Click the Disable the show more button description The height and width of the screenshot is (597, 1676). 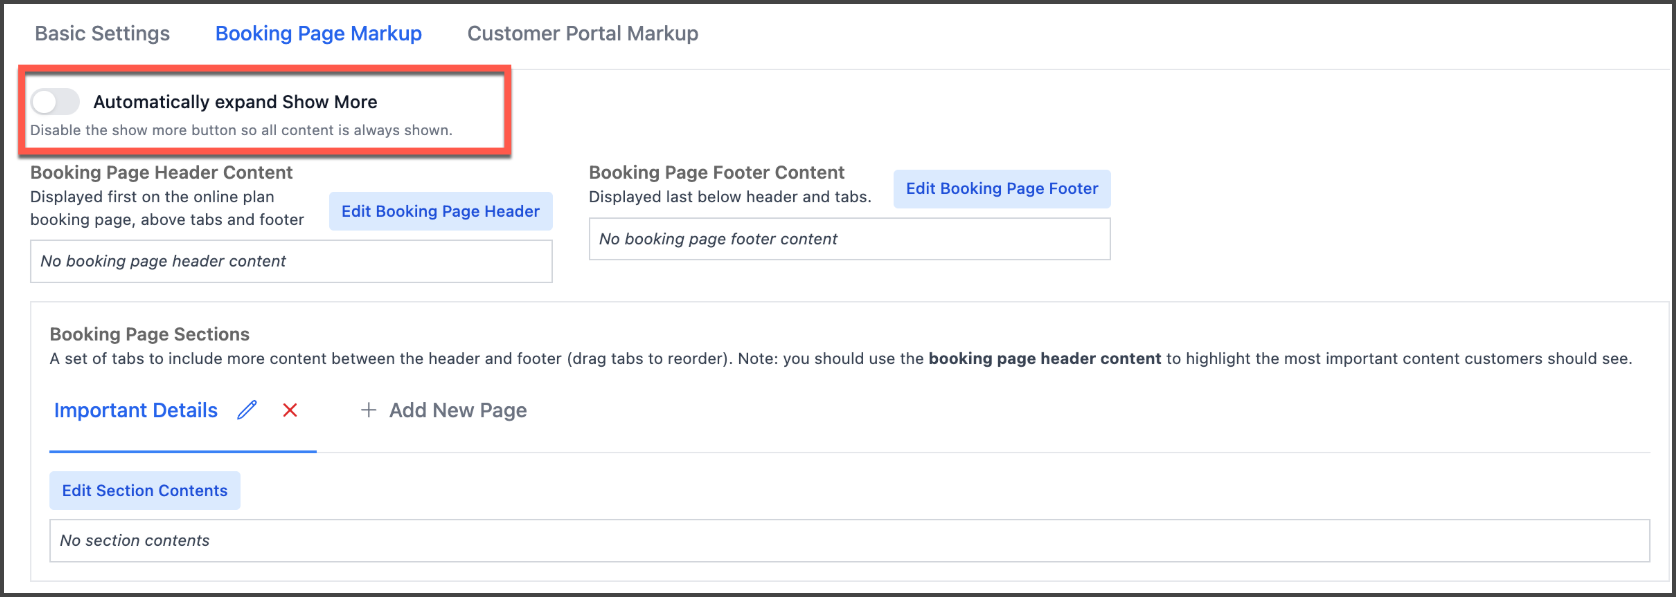241,130
